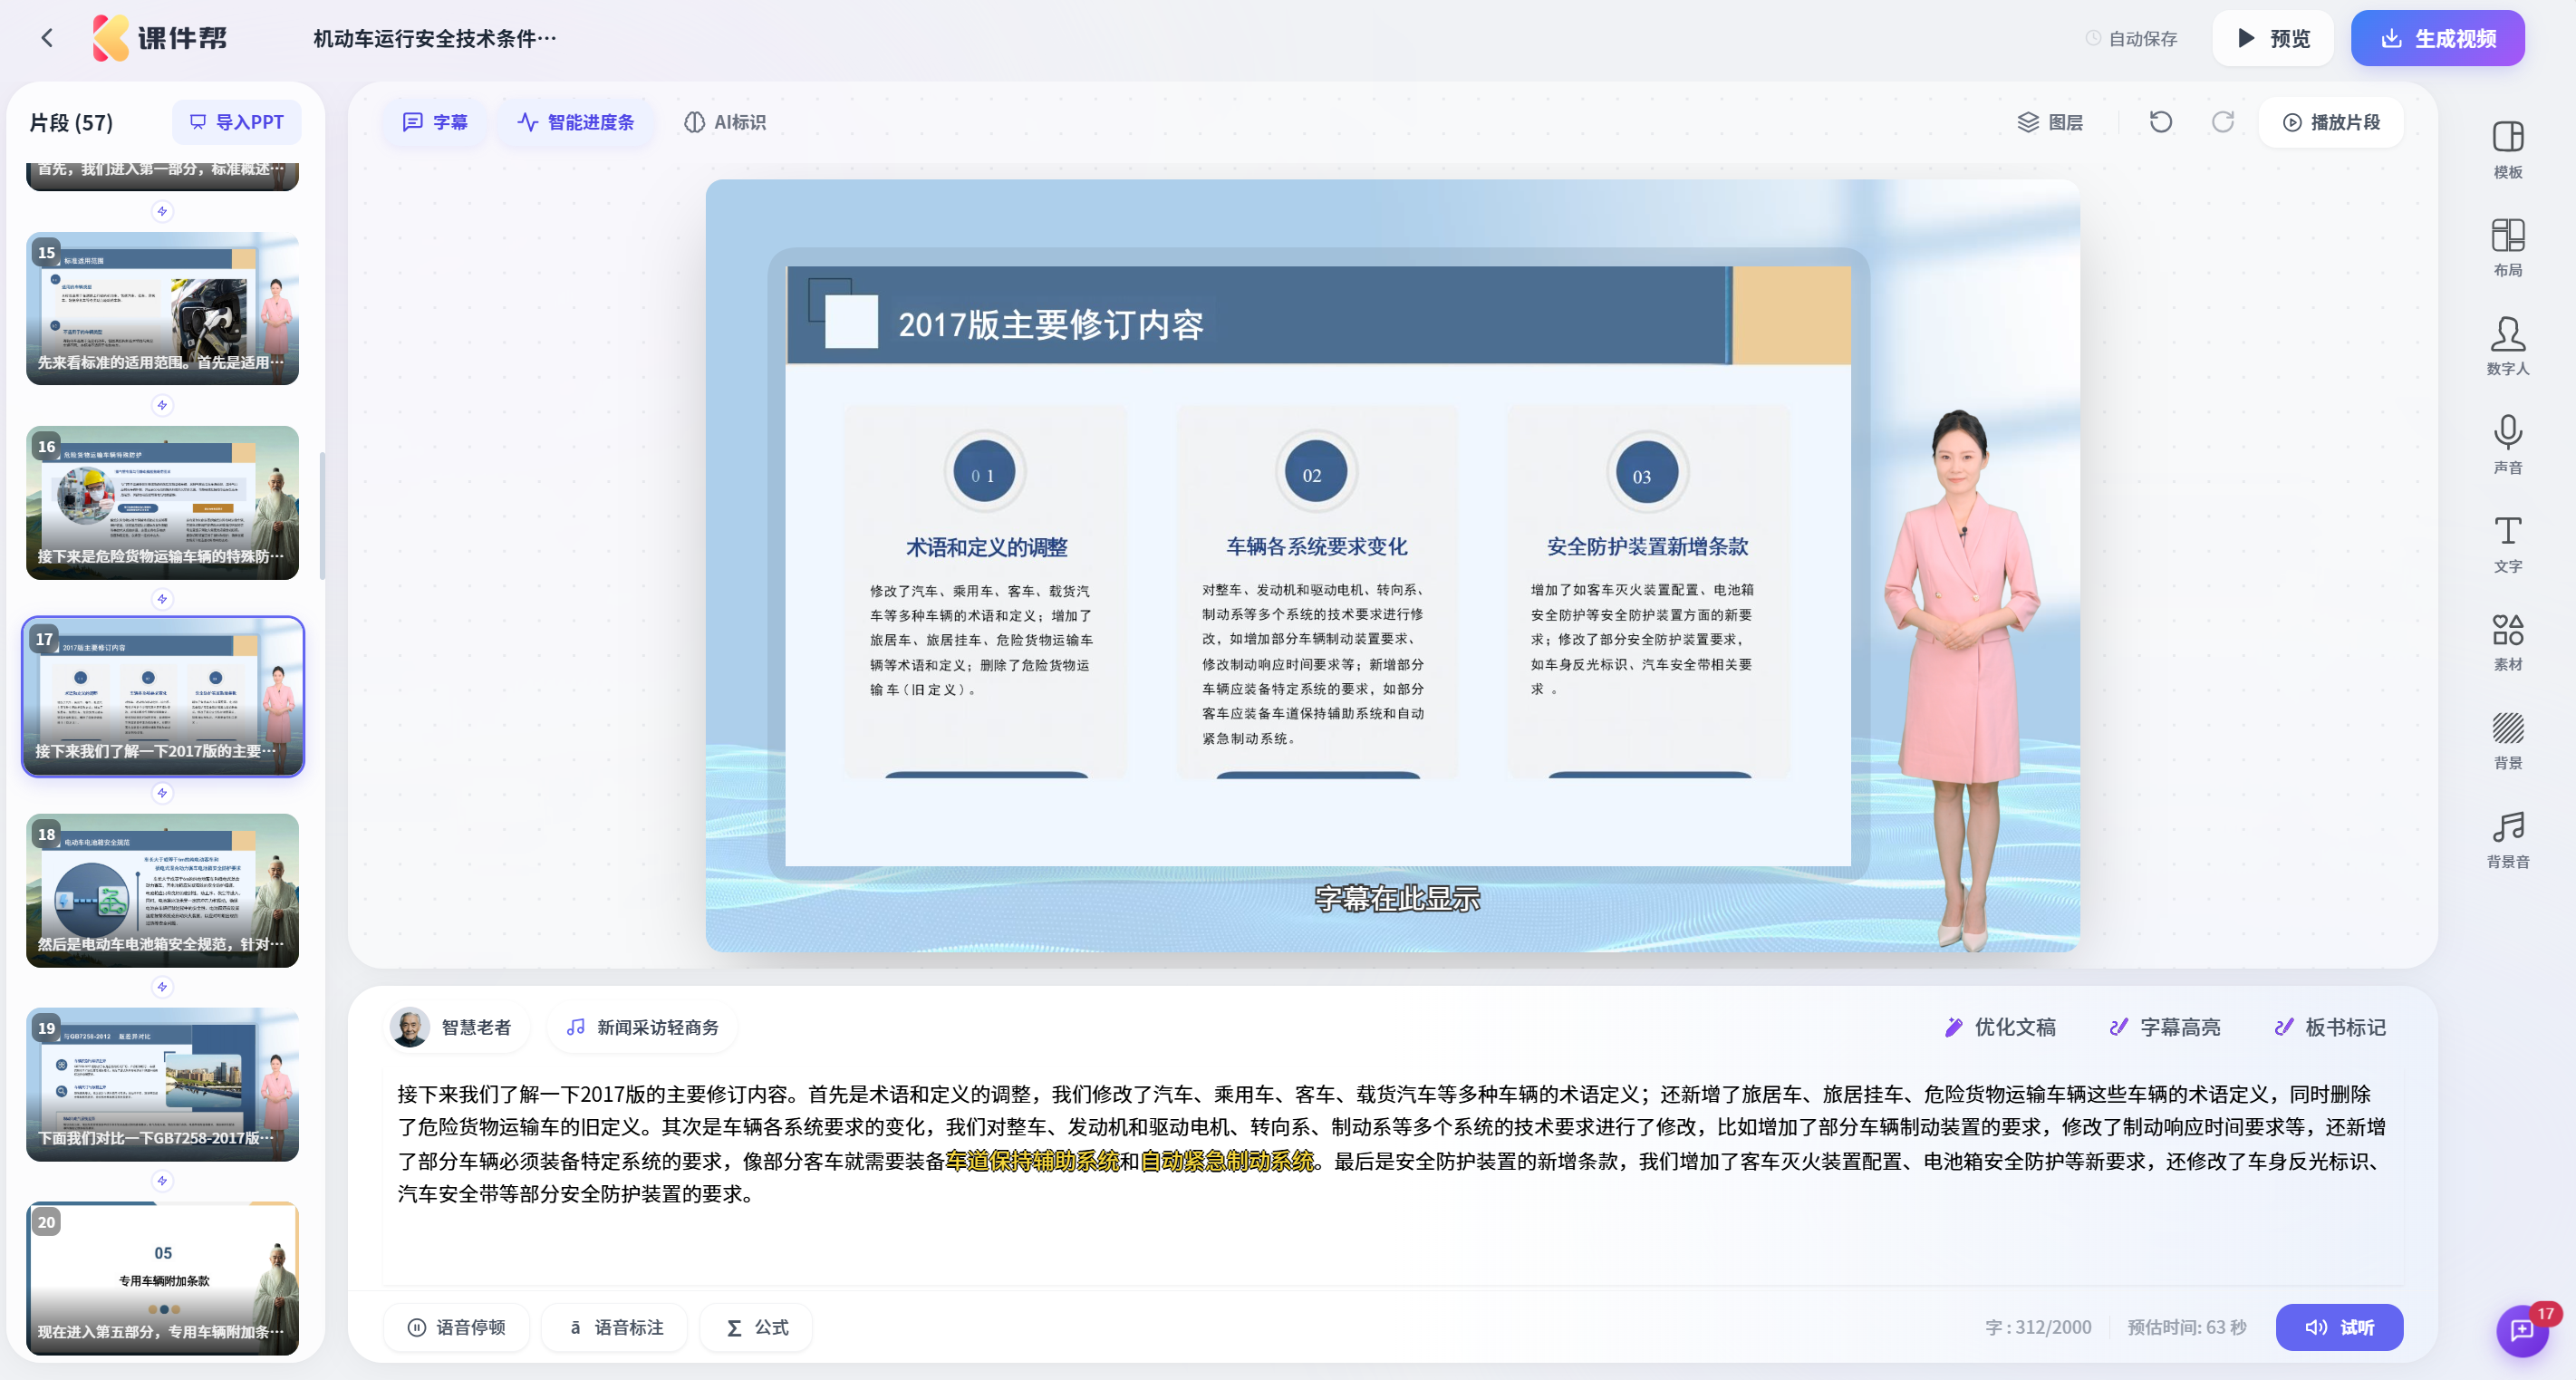Click 字幕高亮 subtitle highlight

[x=2164, y=1027]
